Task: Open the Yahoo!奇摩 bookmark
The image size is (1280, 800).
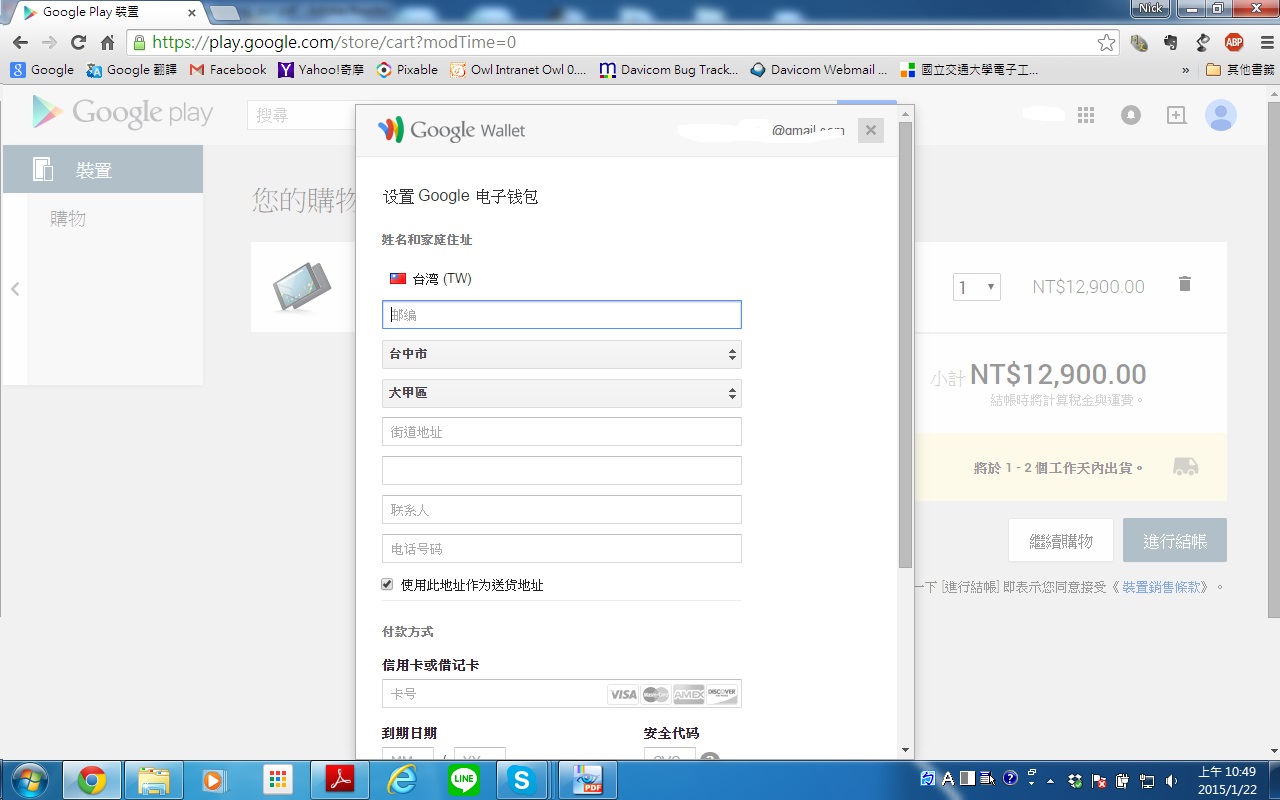Action: tap(321, 70)
